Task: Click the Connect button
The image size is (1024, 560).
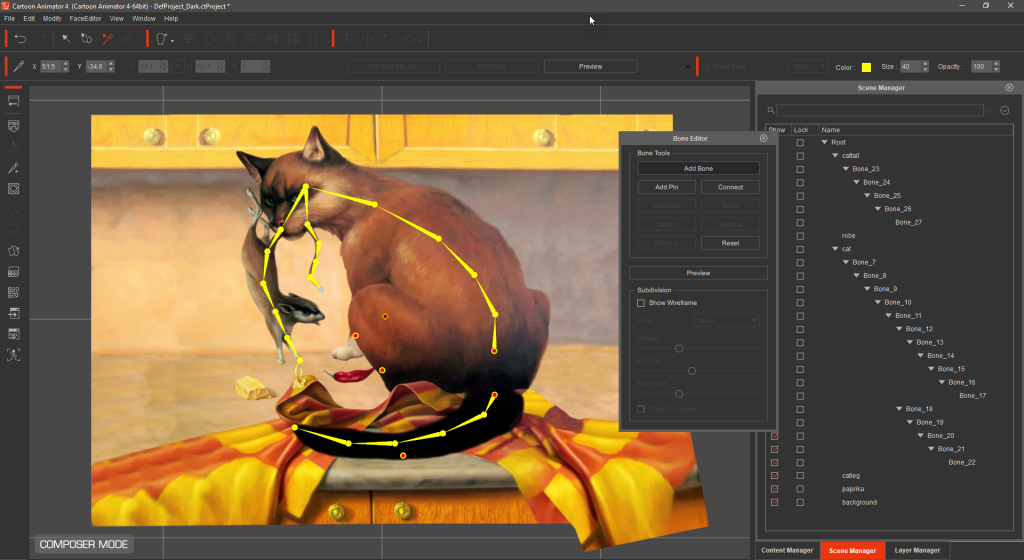Action: (x=730, y=187)
